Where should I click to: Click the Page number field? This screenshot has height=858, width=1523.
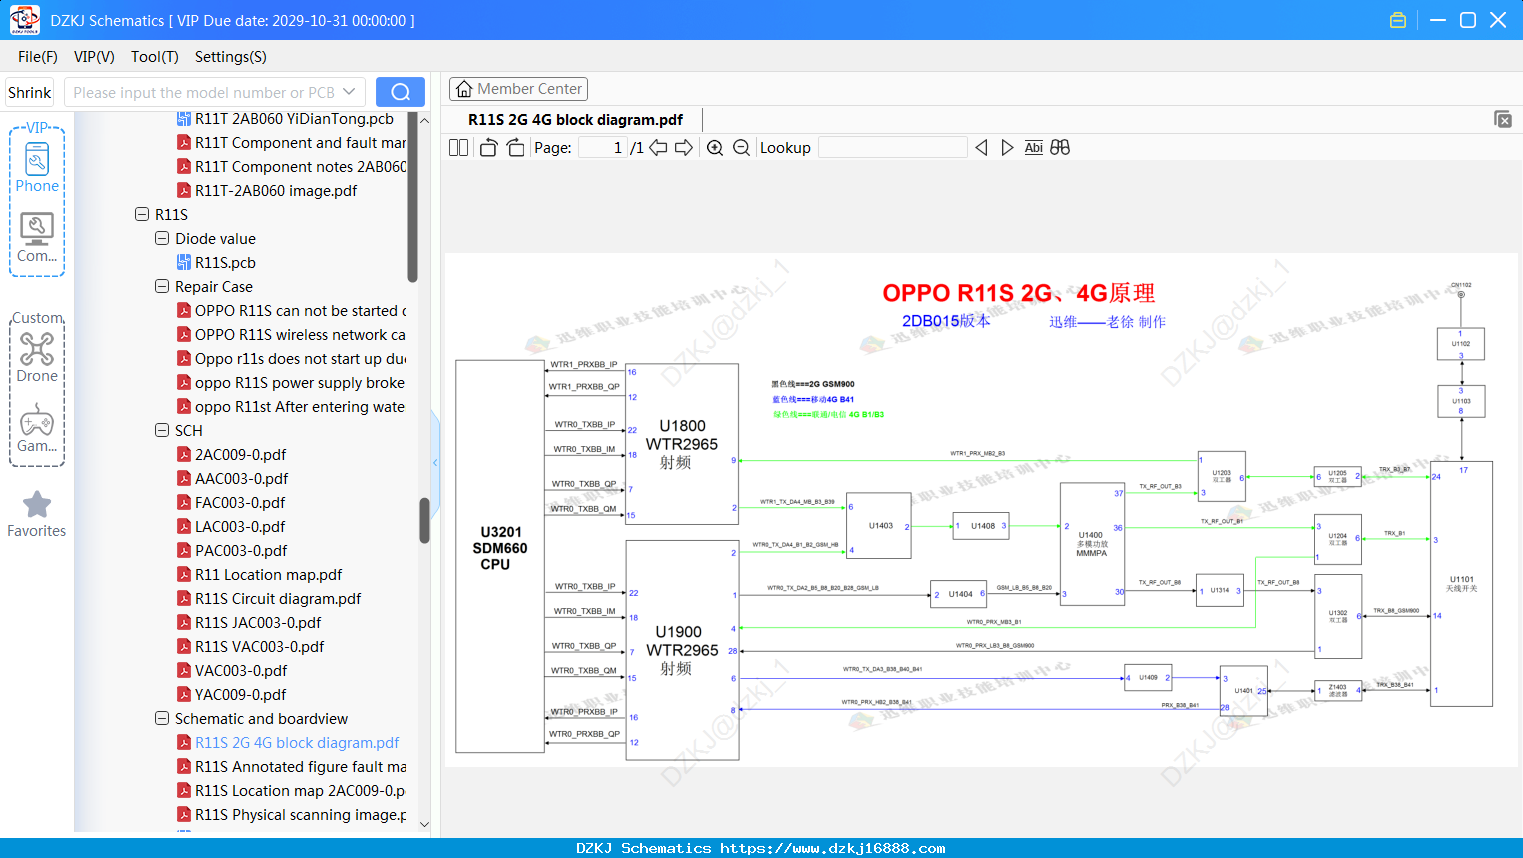[x=603, y=148]
